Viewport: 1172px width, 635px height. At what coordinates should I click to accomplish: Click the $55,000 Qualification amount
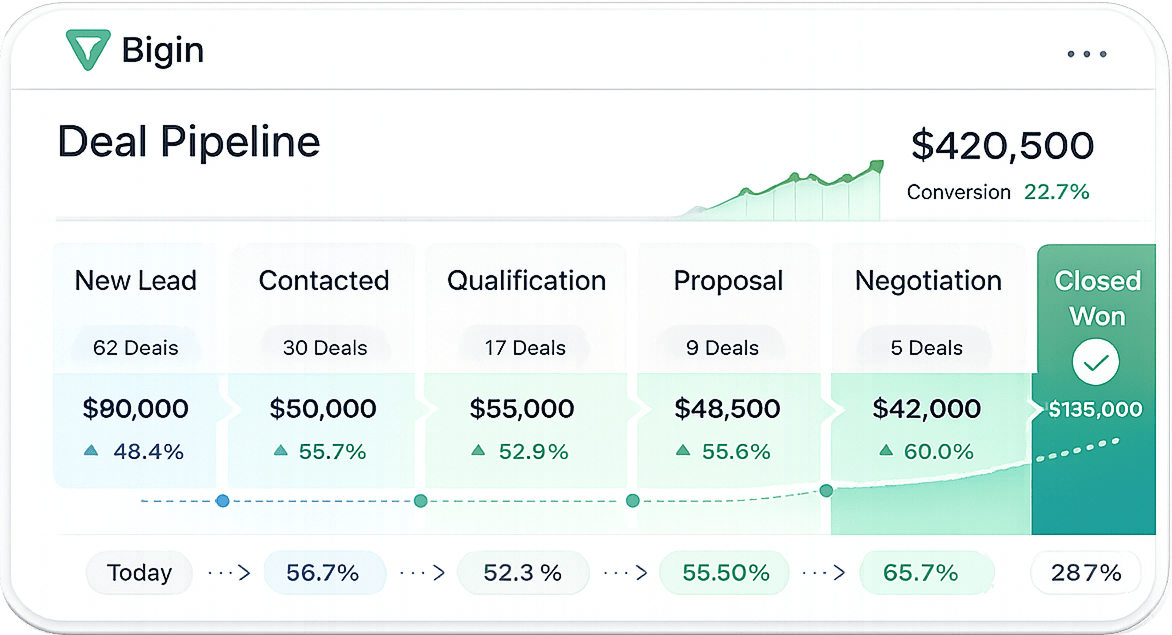click(x=522, y=409)
